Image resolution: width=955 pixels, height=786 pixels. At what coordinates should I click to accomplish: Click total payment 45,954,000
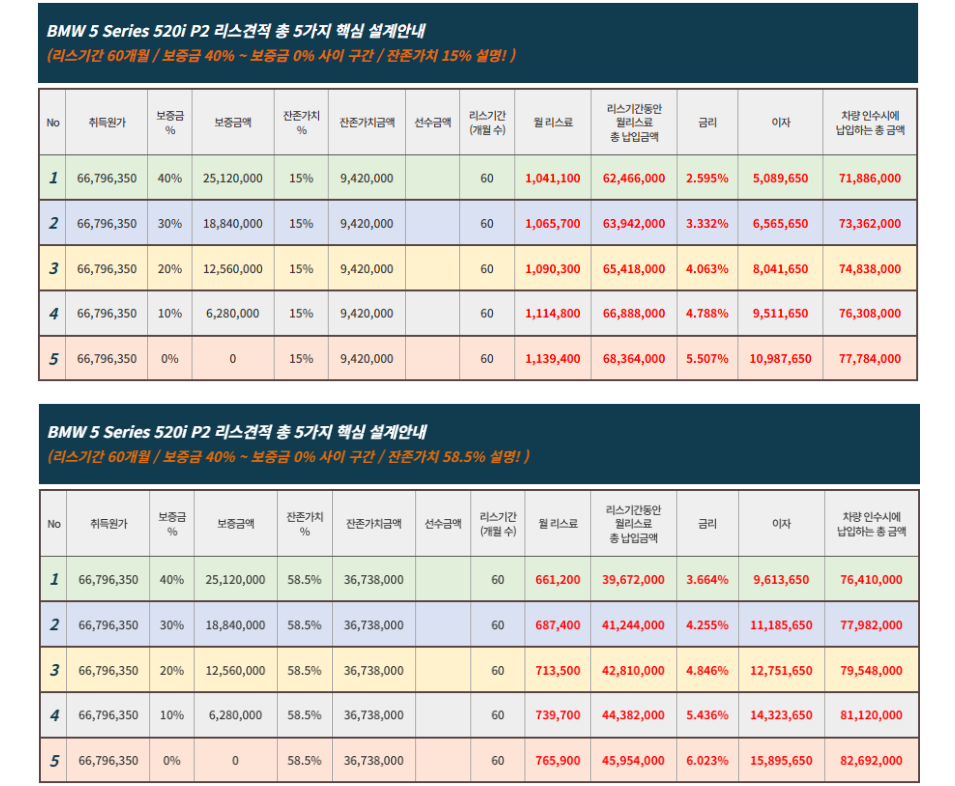click(x=633, y=760)
